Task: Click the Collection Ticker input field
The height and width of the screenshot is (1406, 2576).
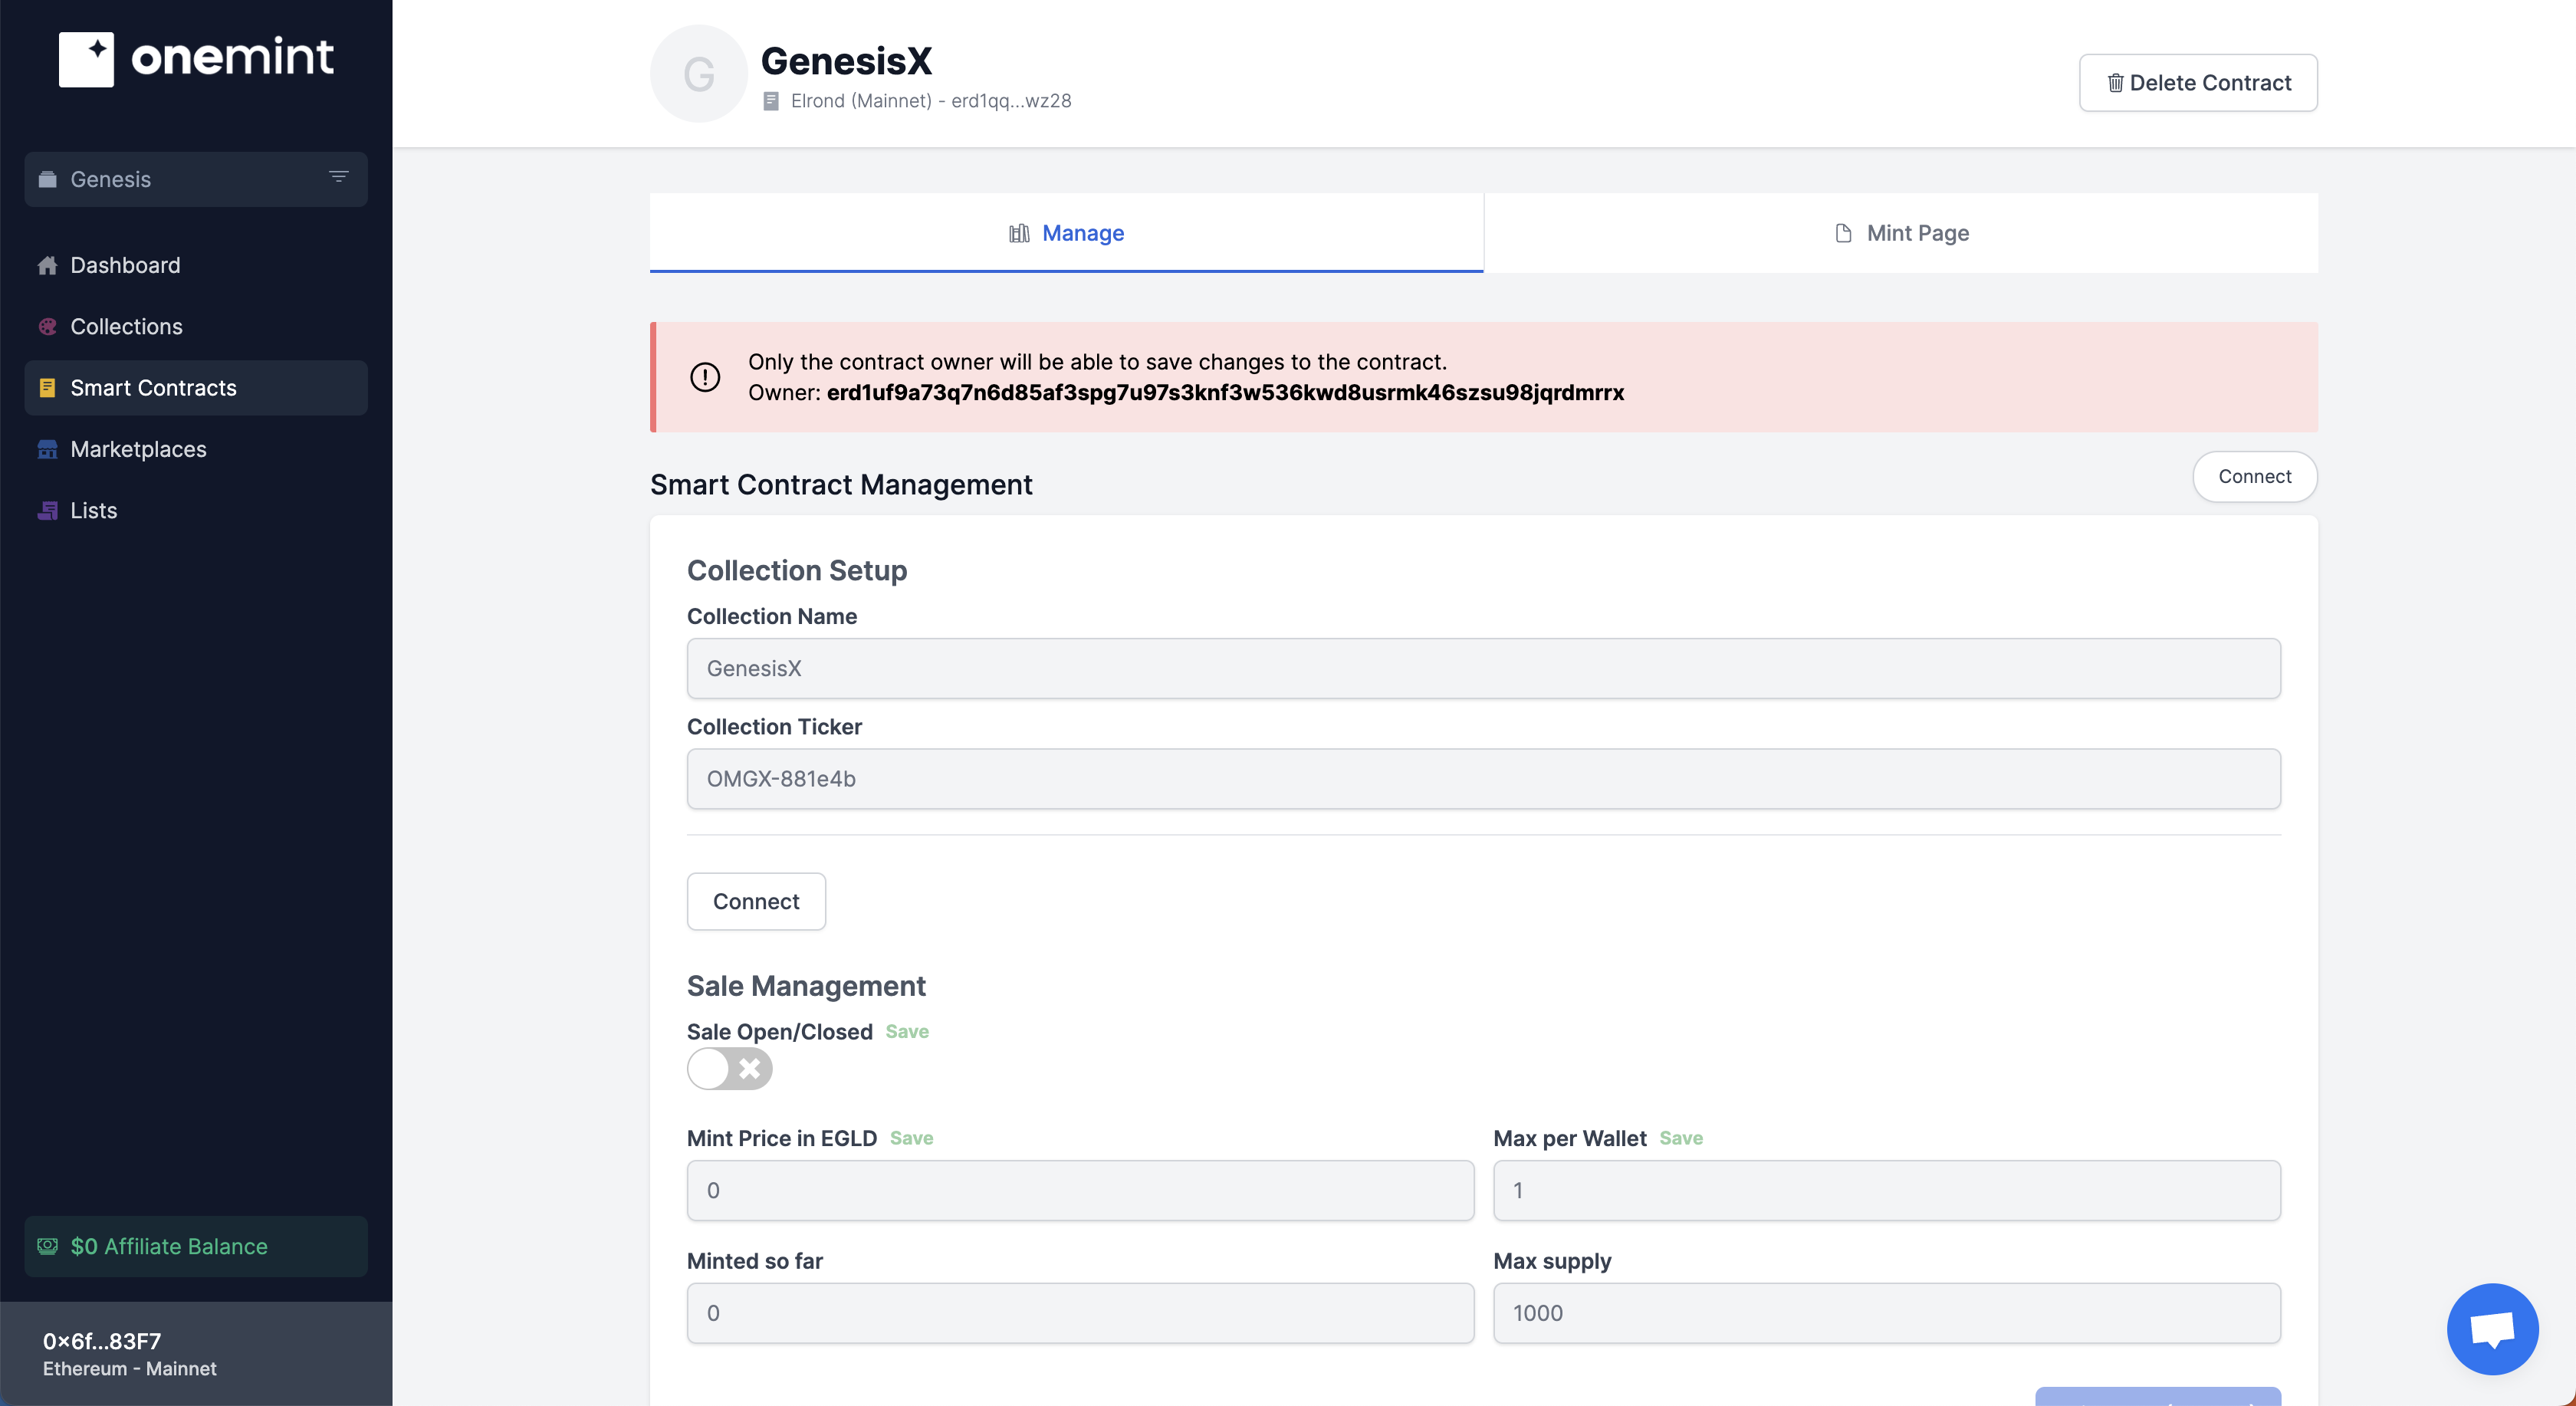Action: point(1483,779)
